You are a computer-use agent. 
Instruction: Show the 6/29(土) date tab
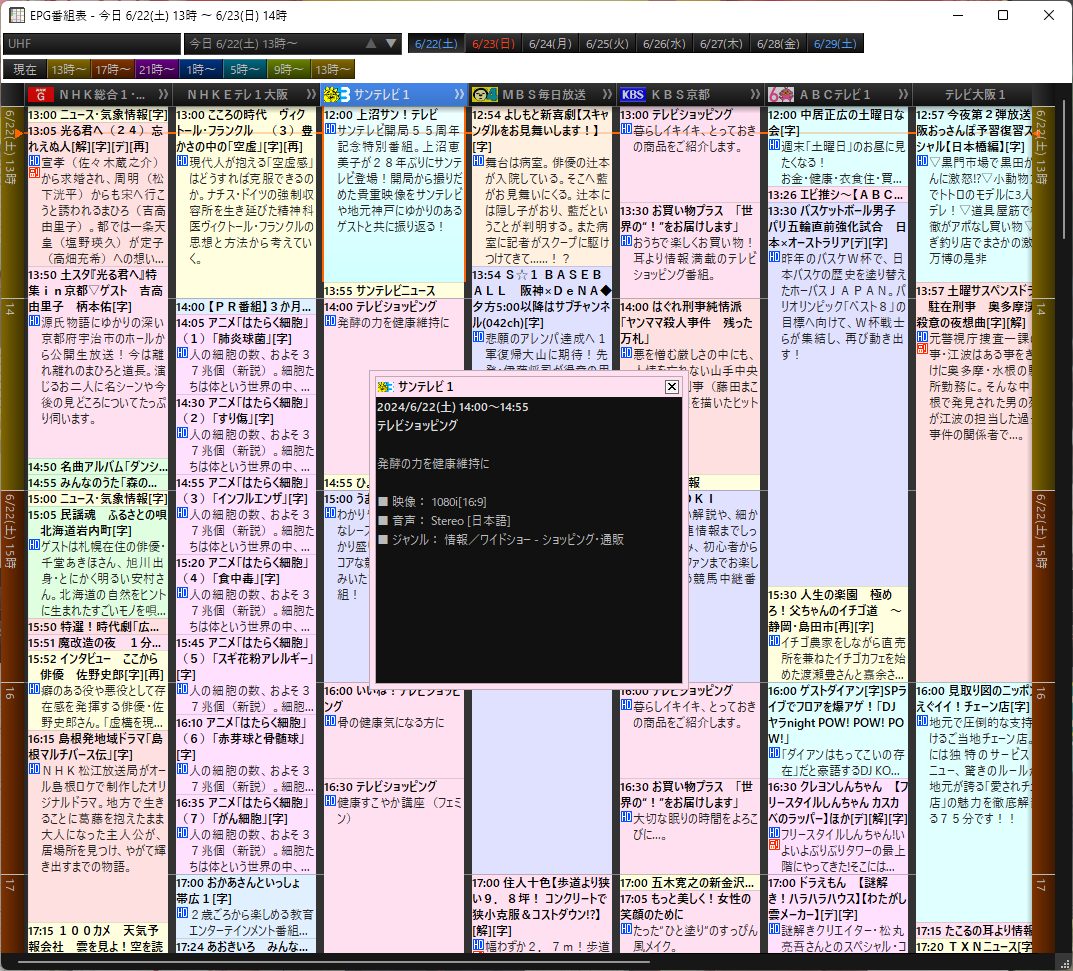pos(835,44)
